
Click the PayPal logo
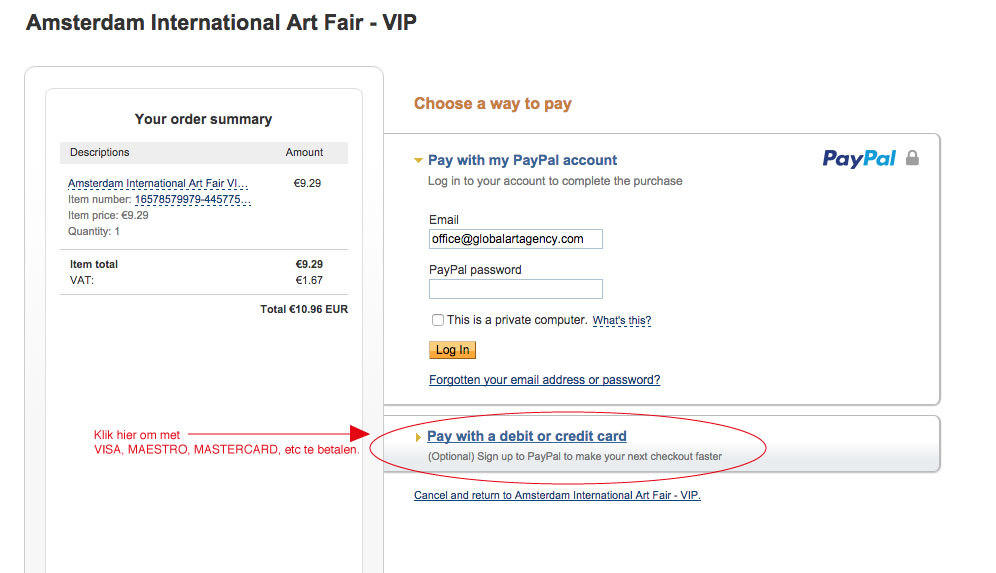point(859,158)
